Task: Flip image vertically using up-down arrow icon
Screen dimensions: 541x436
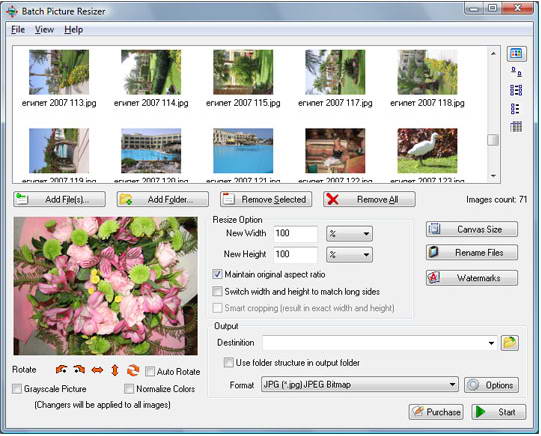Action: pyautogui.click(x=115, y=370)
